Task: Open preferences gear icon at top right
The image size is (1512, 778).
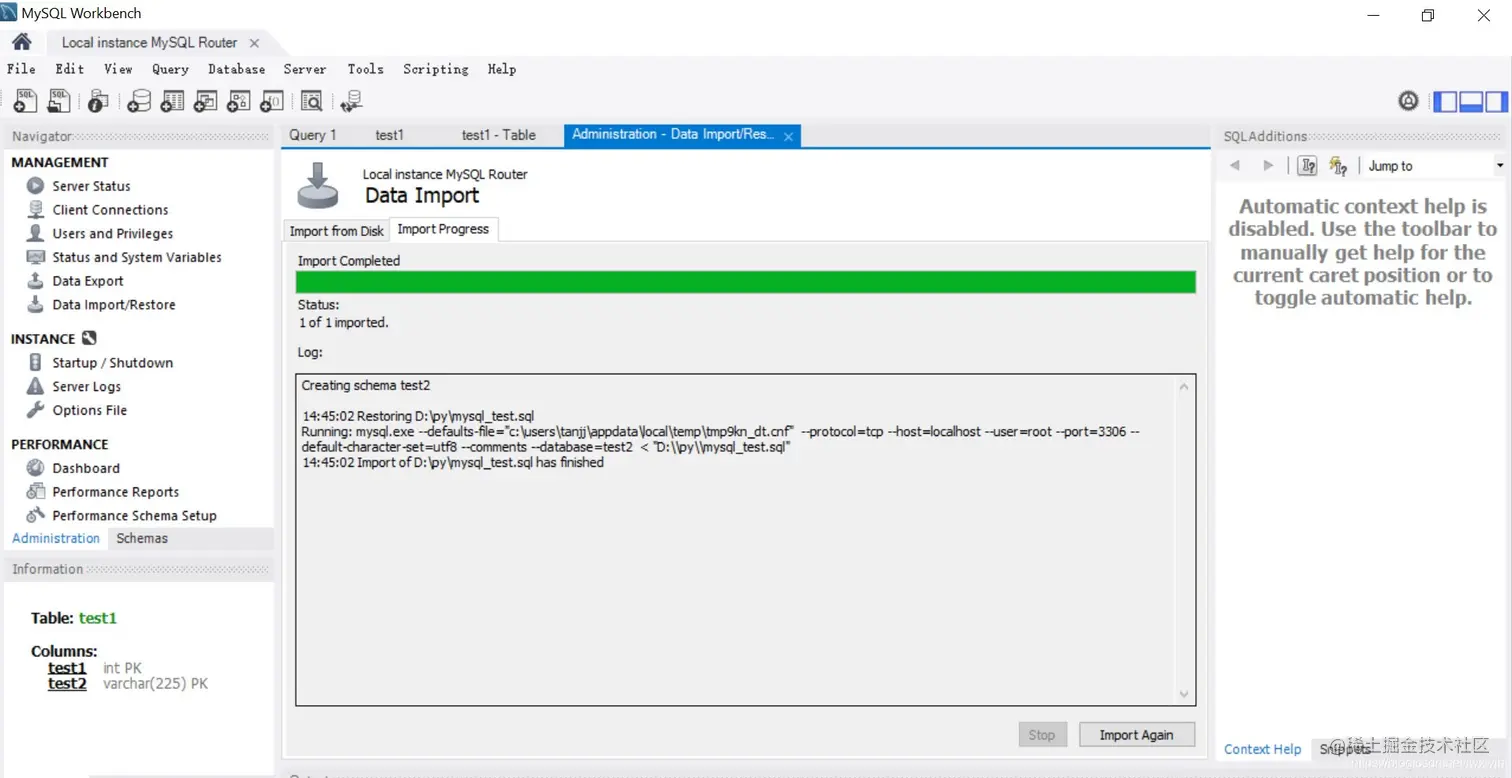Action: pyautogui.click(x=1408, y=101)
